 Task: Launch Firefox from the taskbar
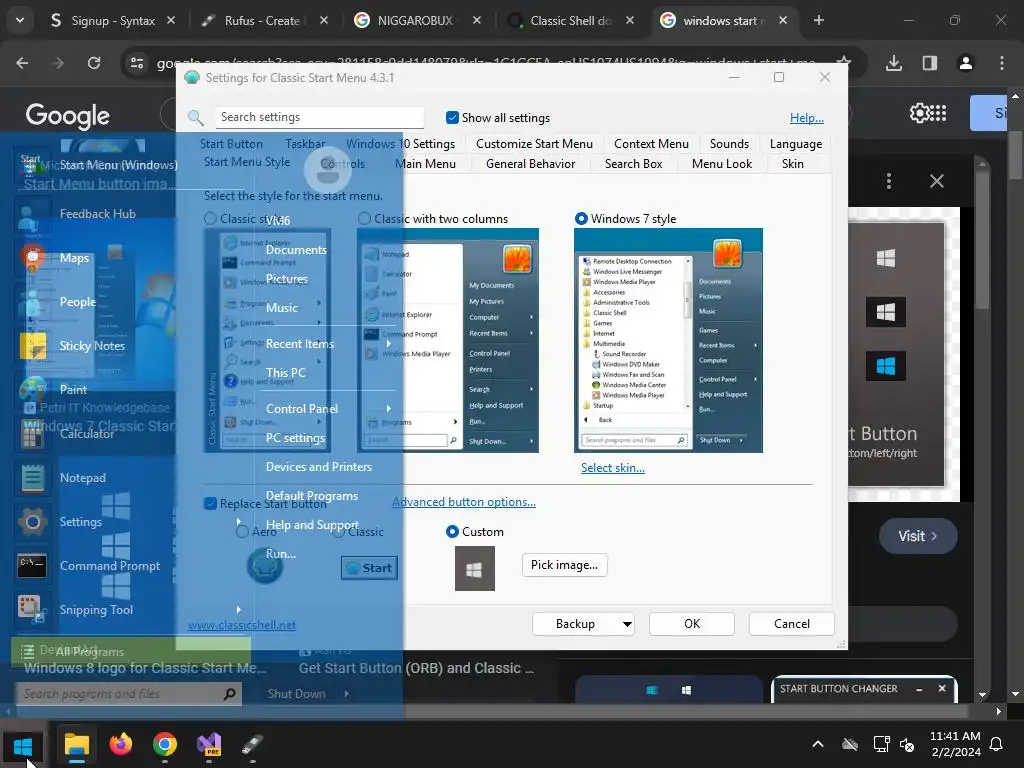click(x=121, y=744)
